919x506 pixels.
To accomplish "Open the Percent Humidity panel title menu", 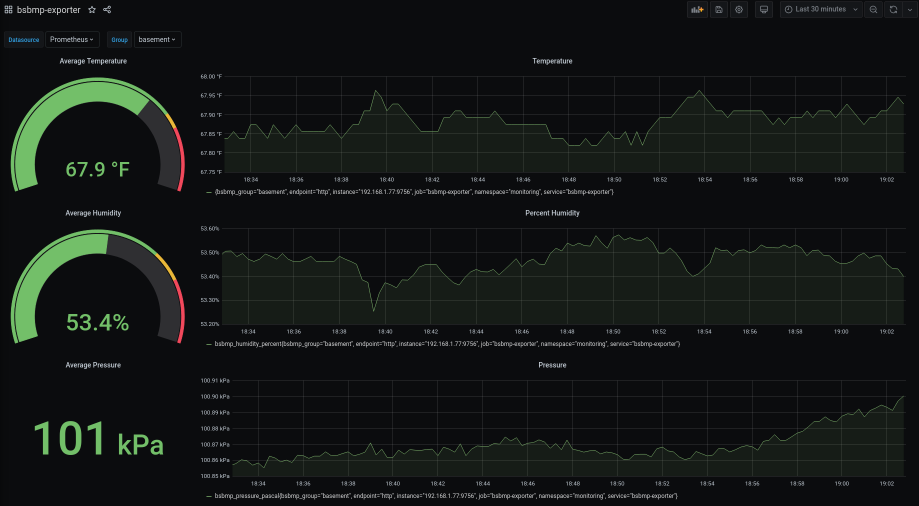I will (552, 213).
